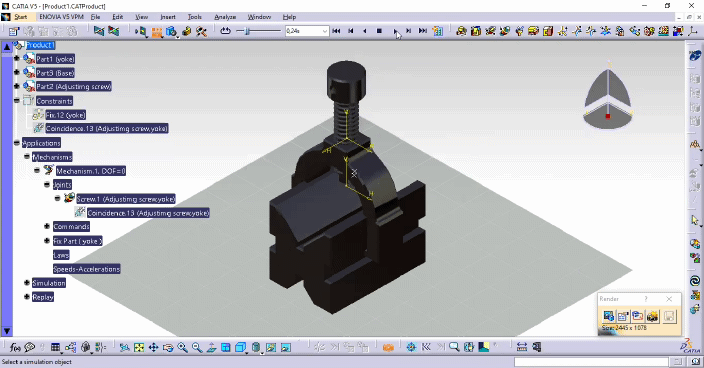Click the orange icon in bottom toolbar
Screen dimensions: 704x368
[x=388, y=347]
